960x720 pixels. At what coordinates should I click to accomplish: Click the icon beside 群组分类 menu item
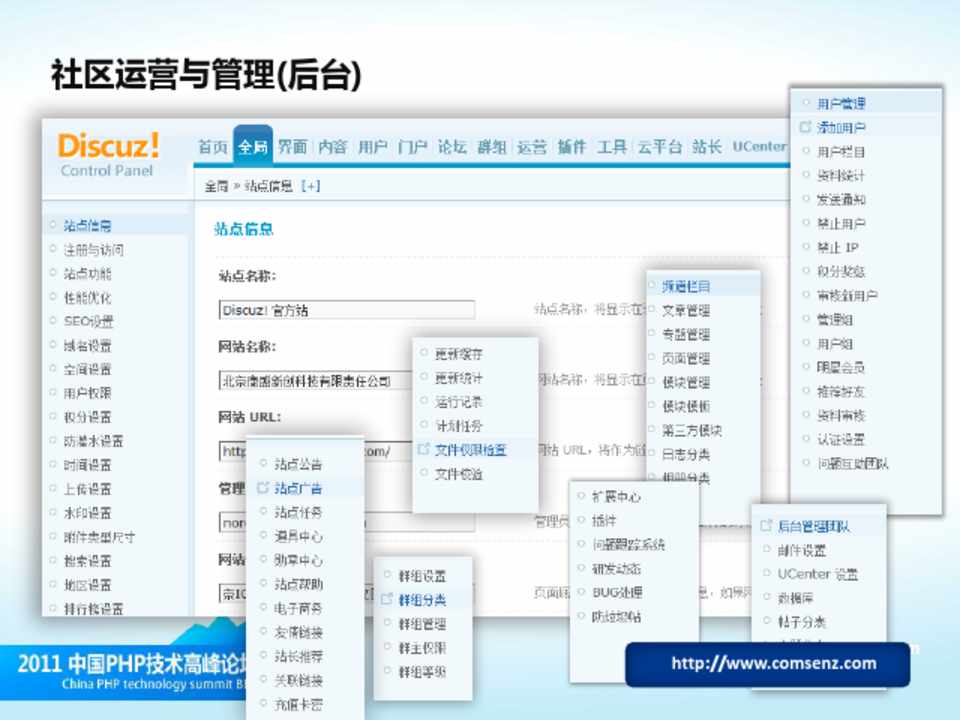(x=387, y=600)
